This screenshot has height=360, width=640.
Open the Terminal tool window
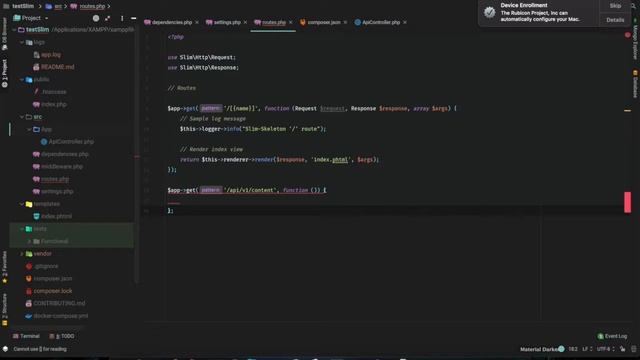26,336
